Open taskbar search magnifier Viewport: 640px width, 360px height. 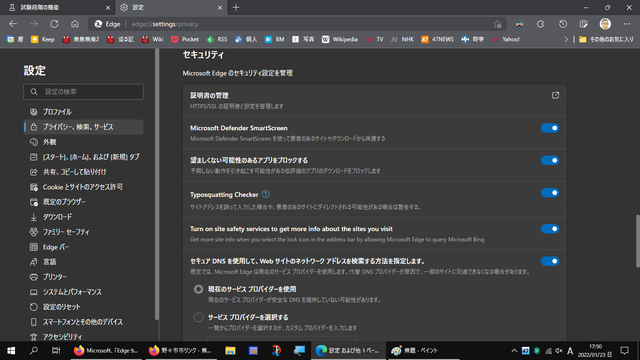click(x=34, y=350)
